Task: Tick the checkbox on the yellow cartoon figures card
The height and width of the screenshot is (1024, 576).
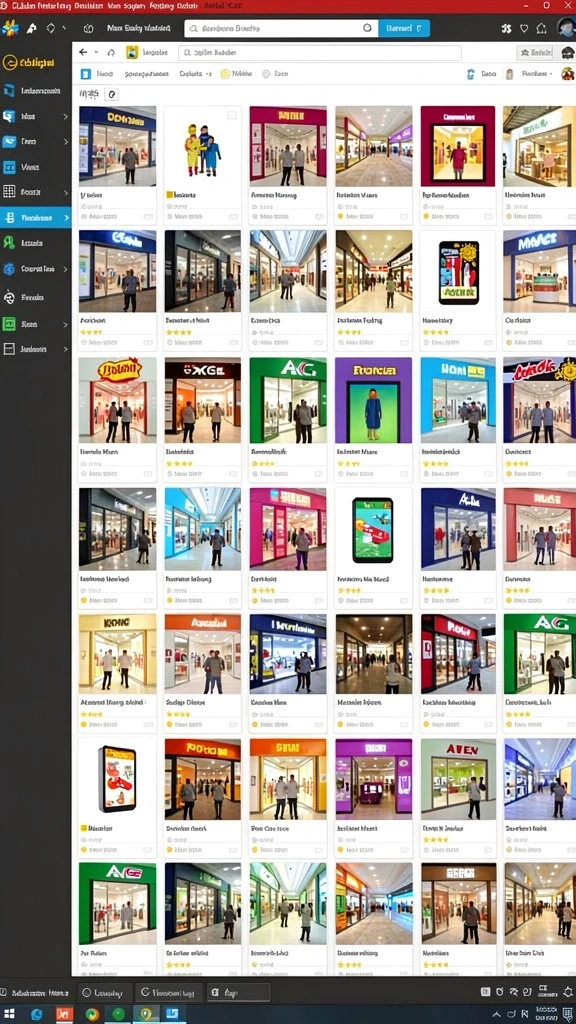Action: click(x=232, y=115)
